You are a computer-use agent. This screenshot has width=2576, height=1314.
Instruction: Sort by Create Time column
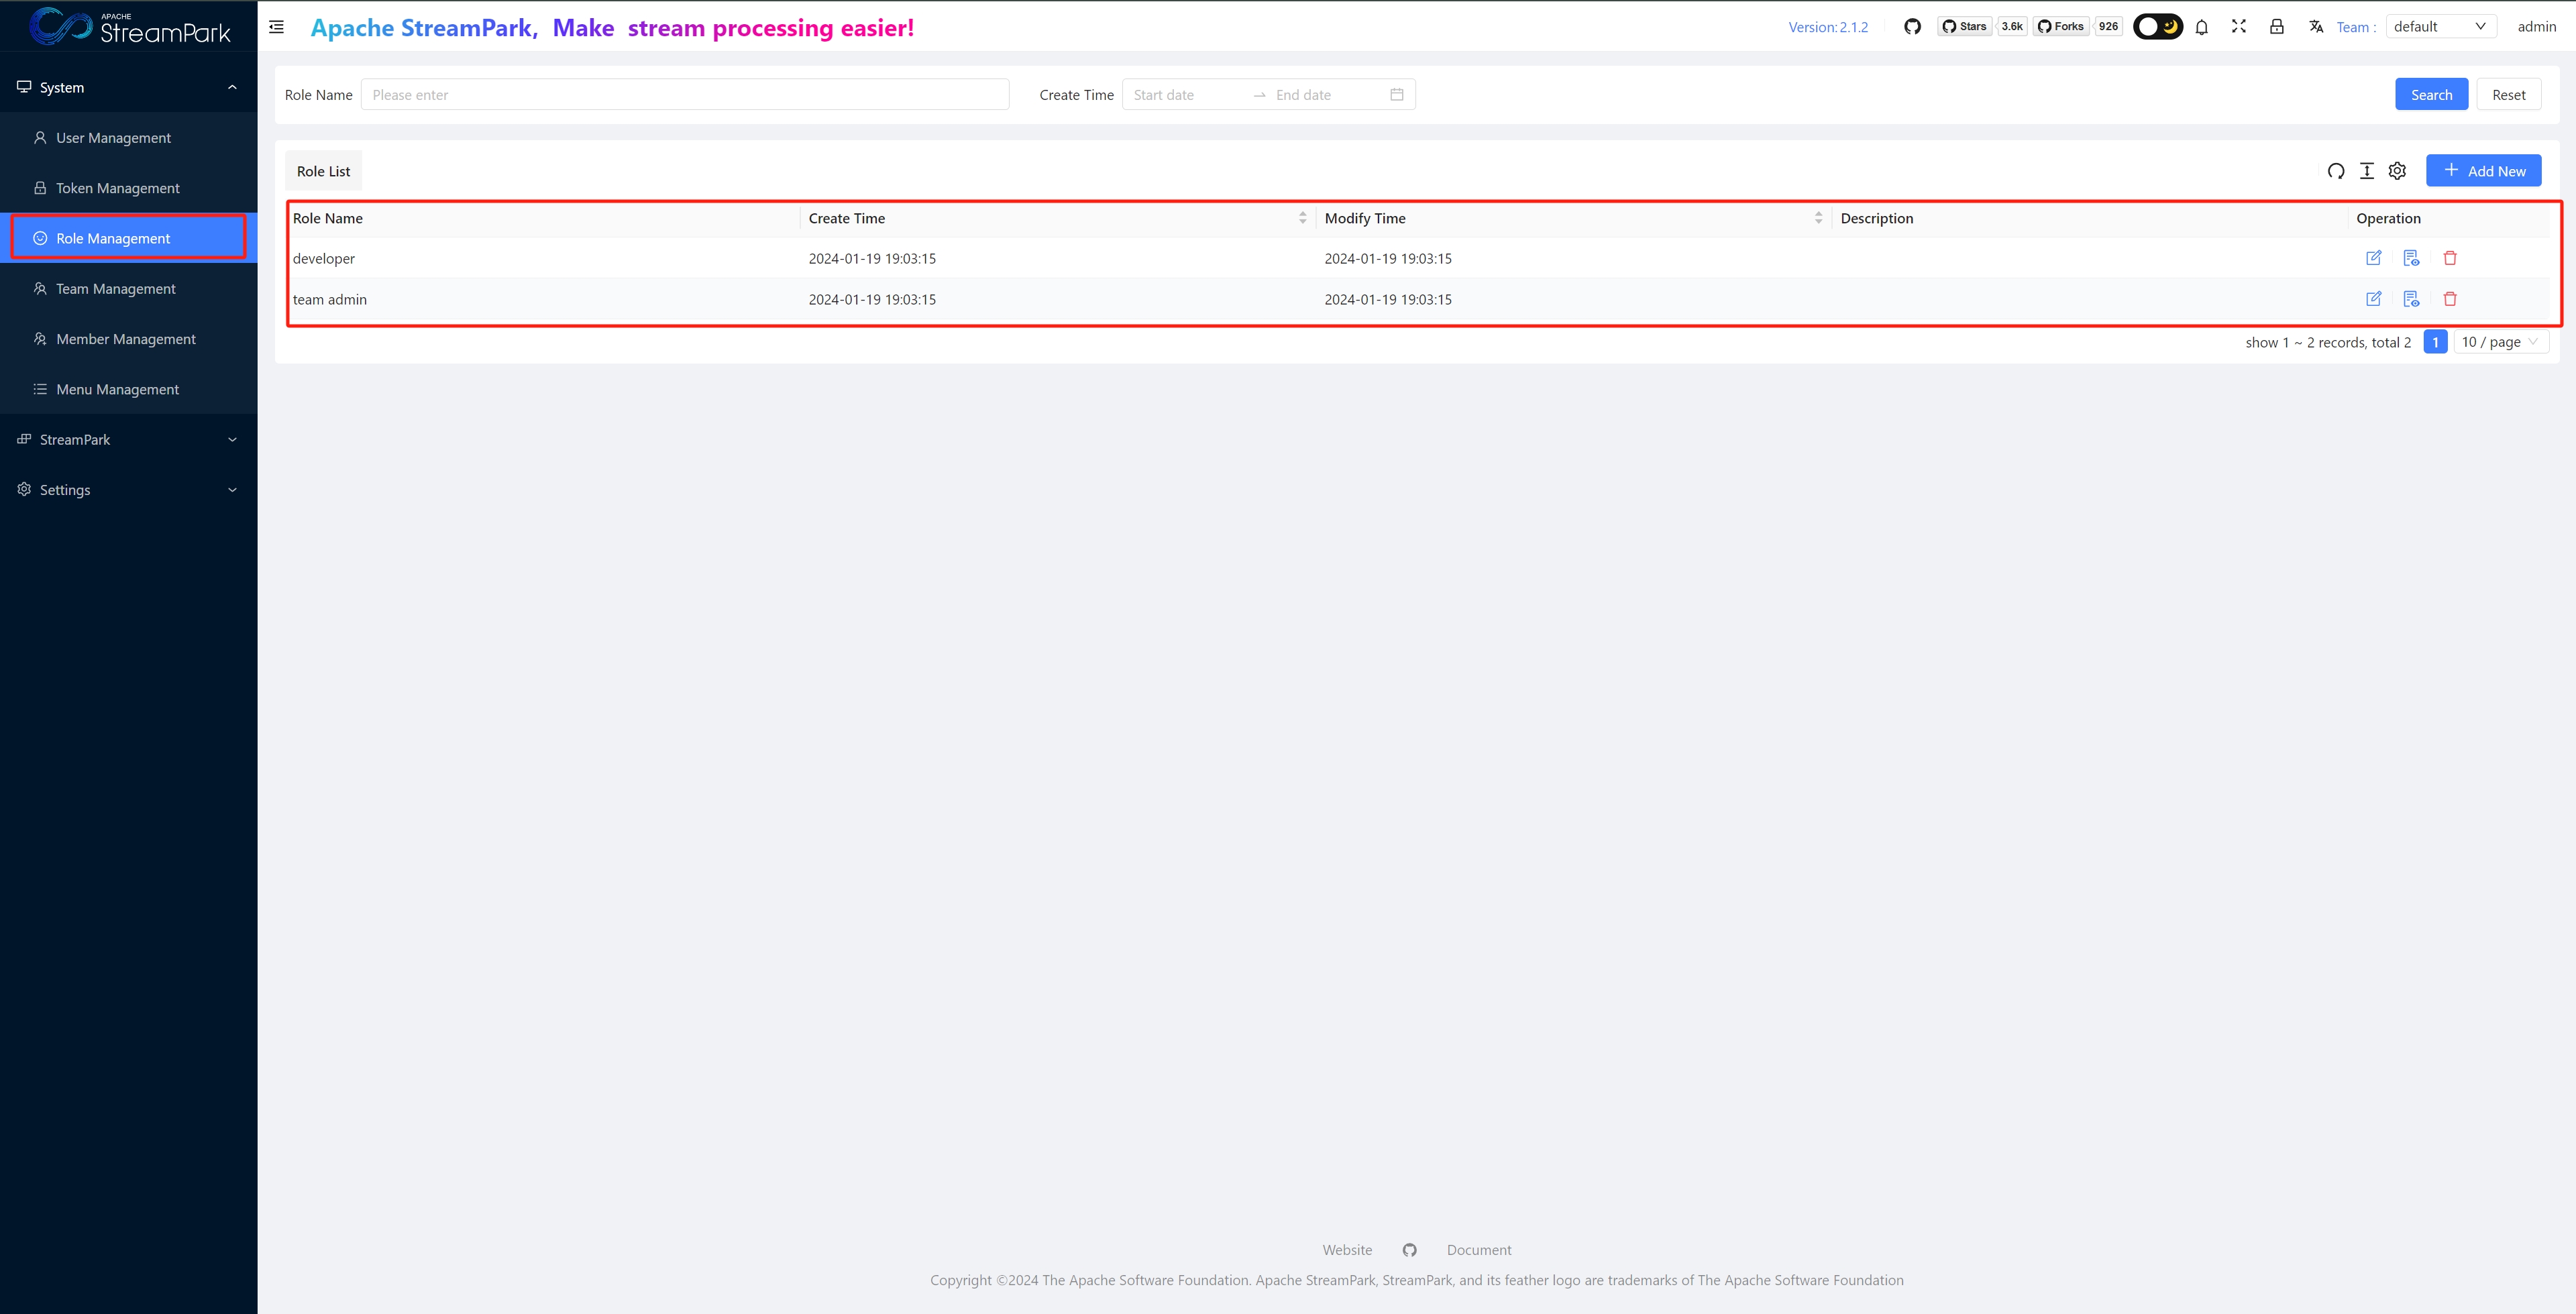(x=1302, y=218)
